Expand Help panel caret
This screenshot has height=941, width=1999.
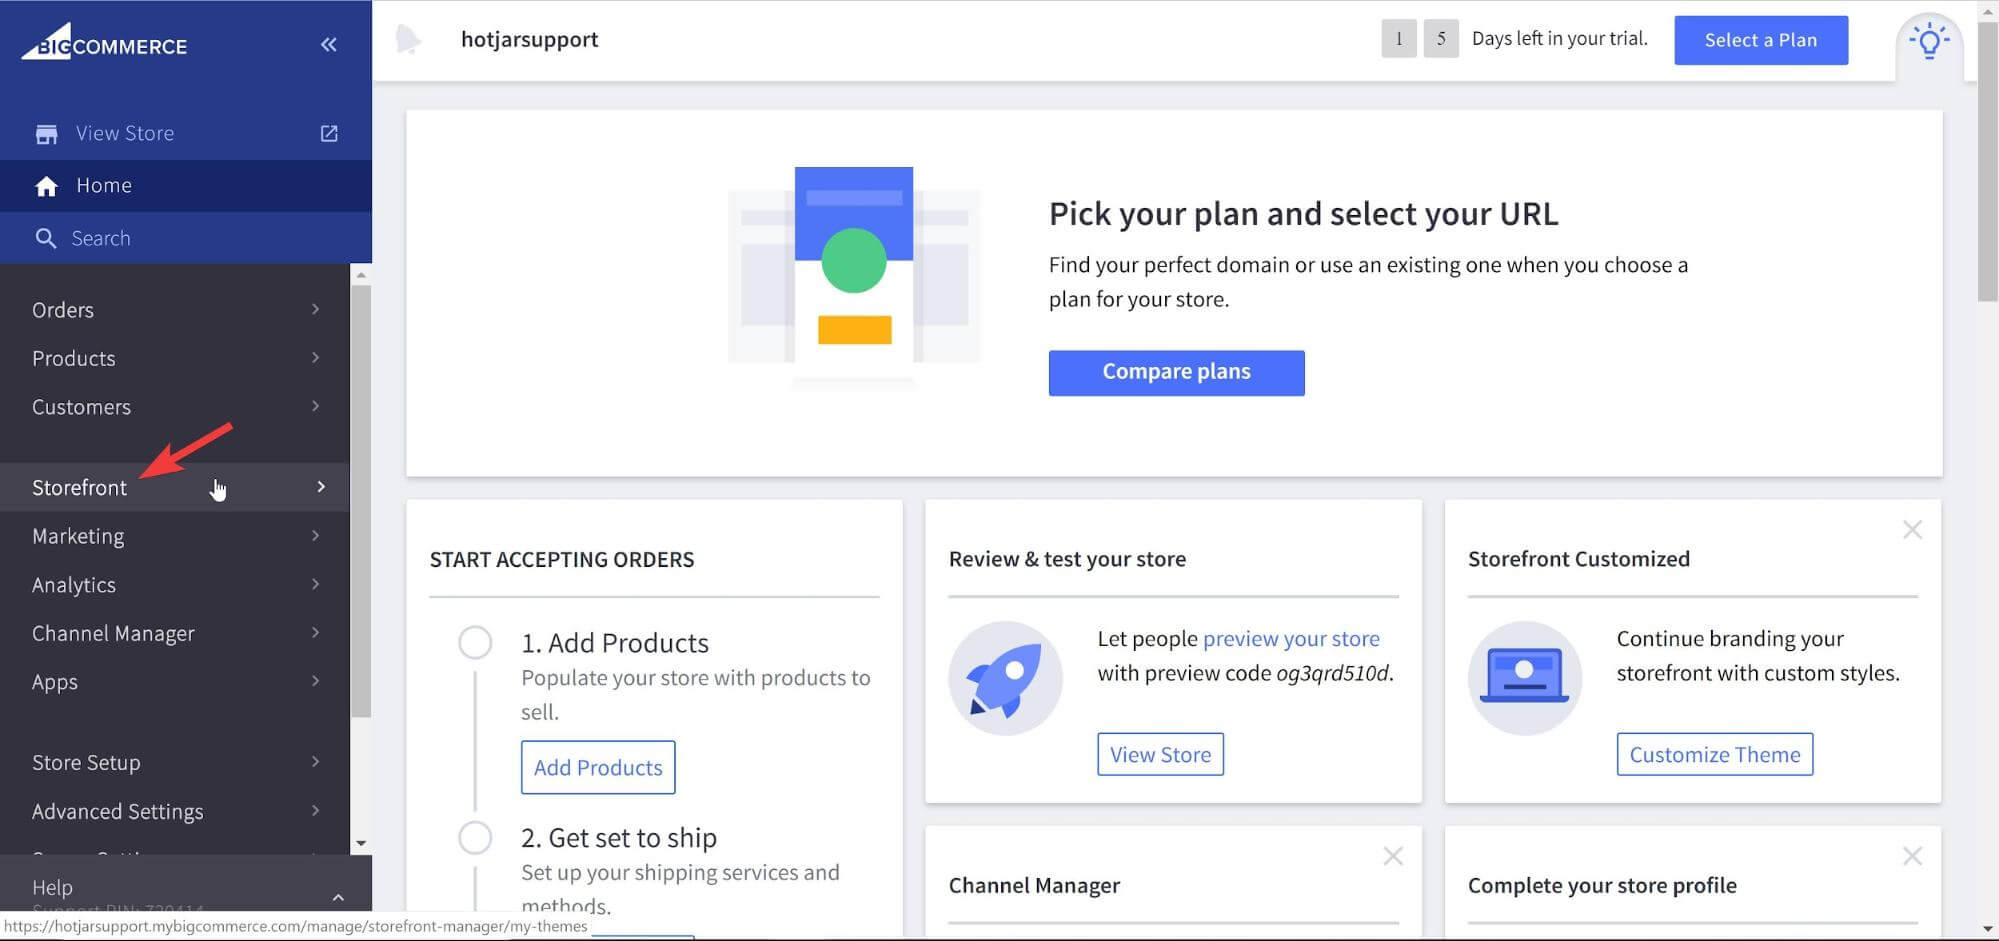338,897
